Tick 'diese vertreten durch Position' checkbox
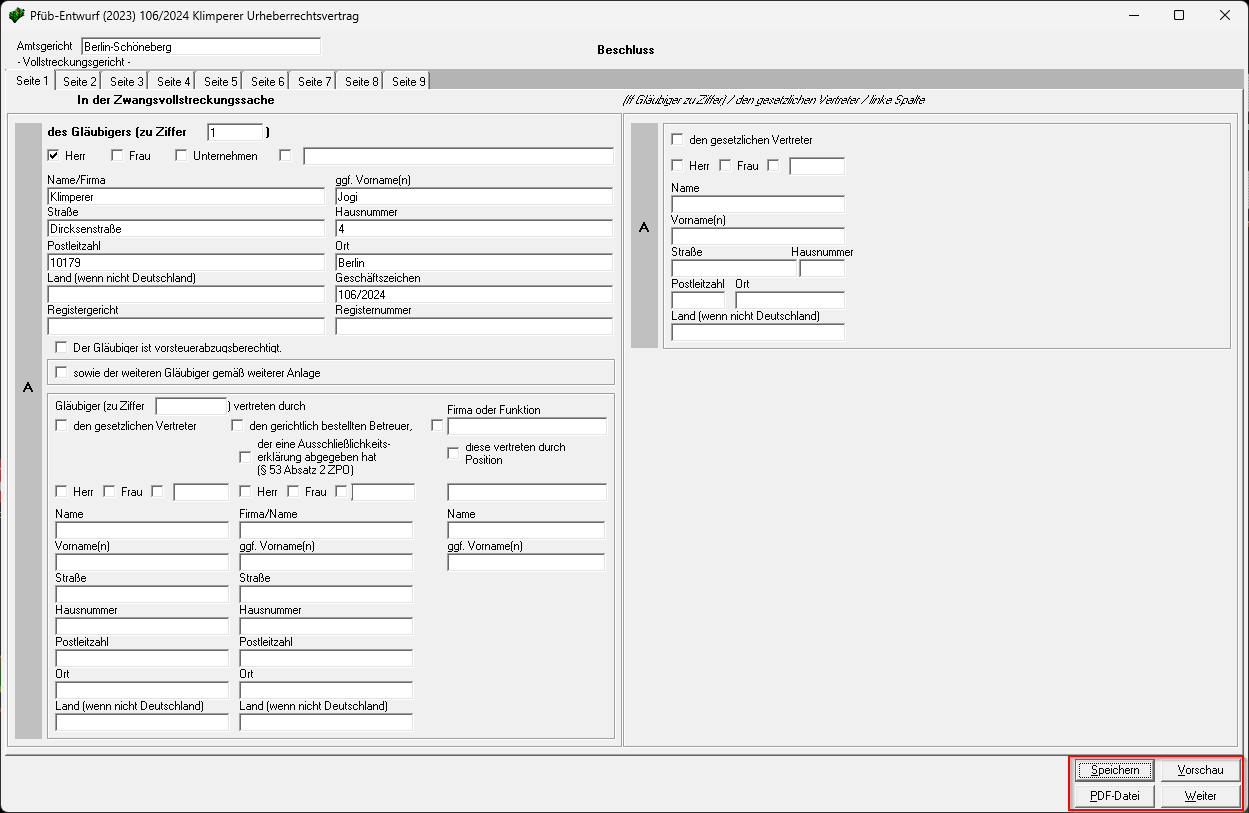 click(453, 453)
